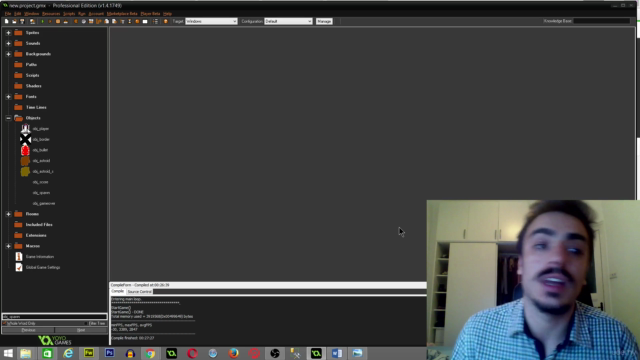Click the green Run game arrow icon

42,21
